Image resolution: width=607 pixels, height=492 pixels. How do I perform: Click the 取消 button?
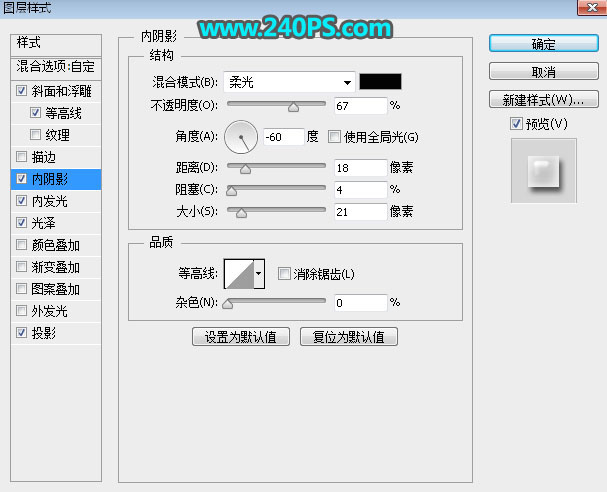544,72
